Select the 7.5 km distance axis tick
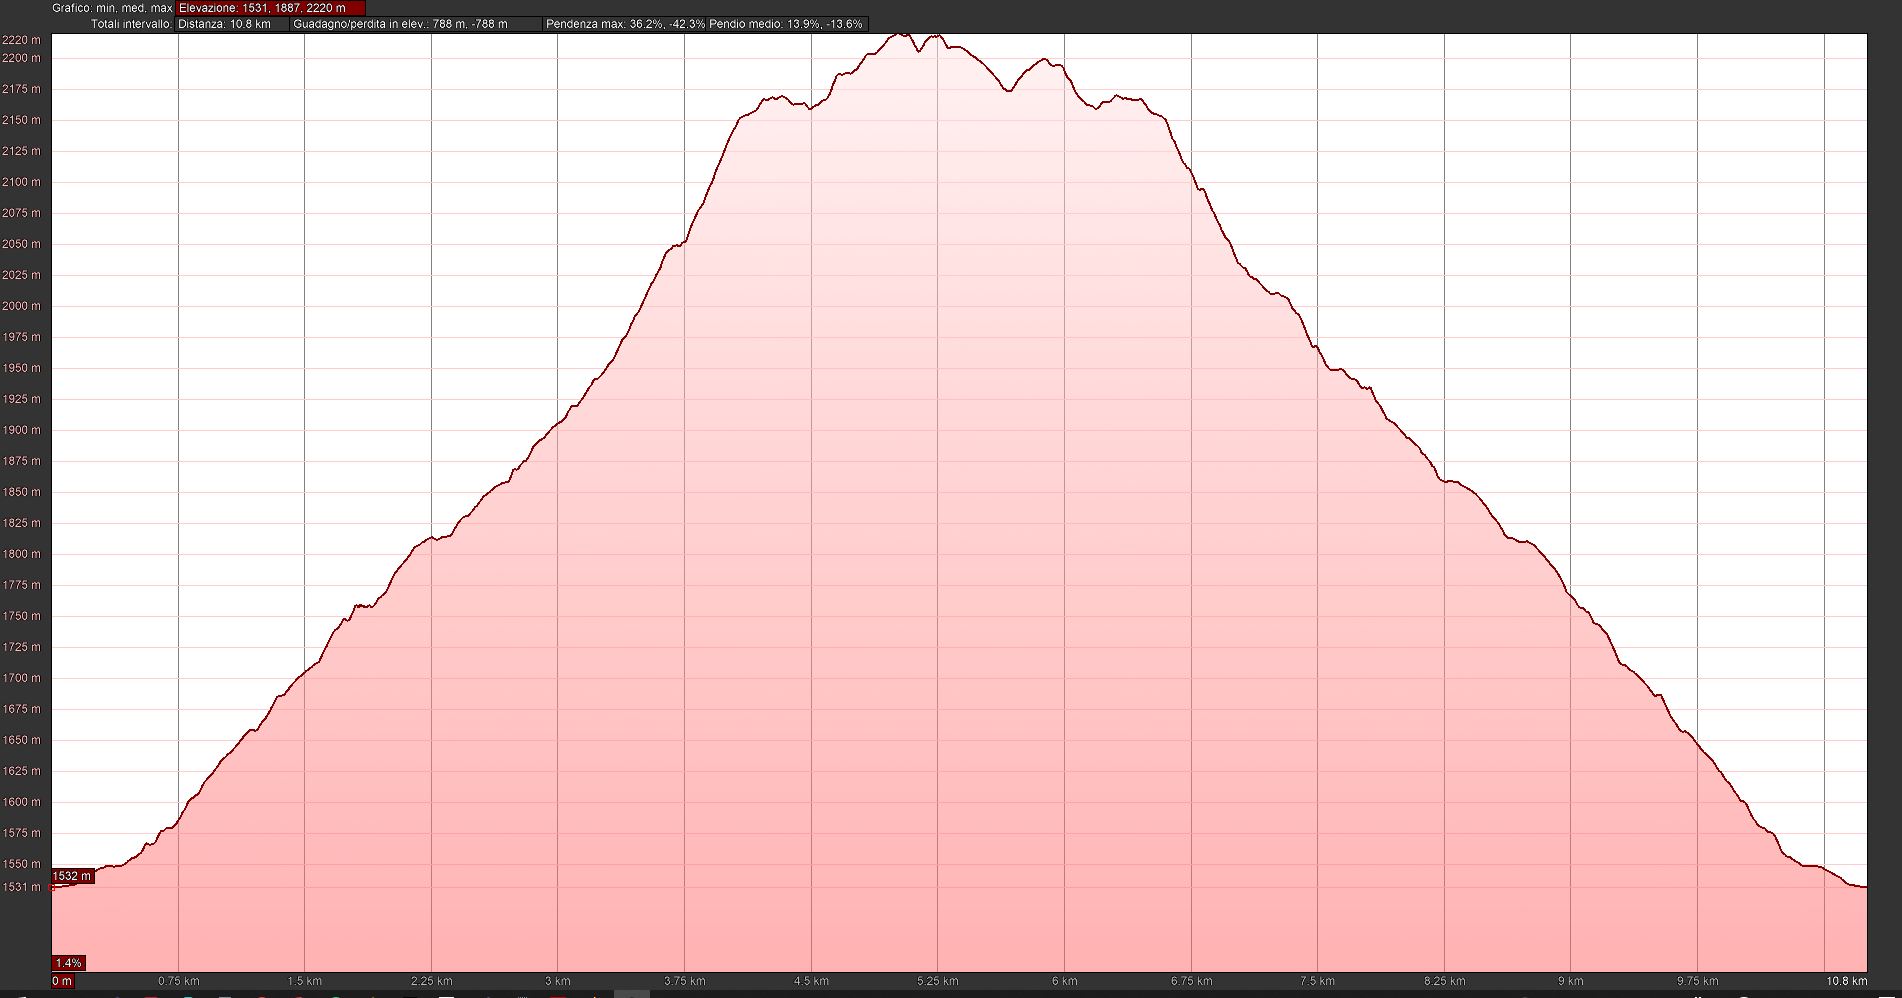 [1317, 981]
